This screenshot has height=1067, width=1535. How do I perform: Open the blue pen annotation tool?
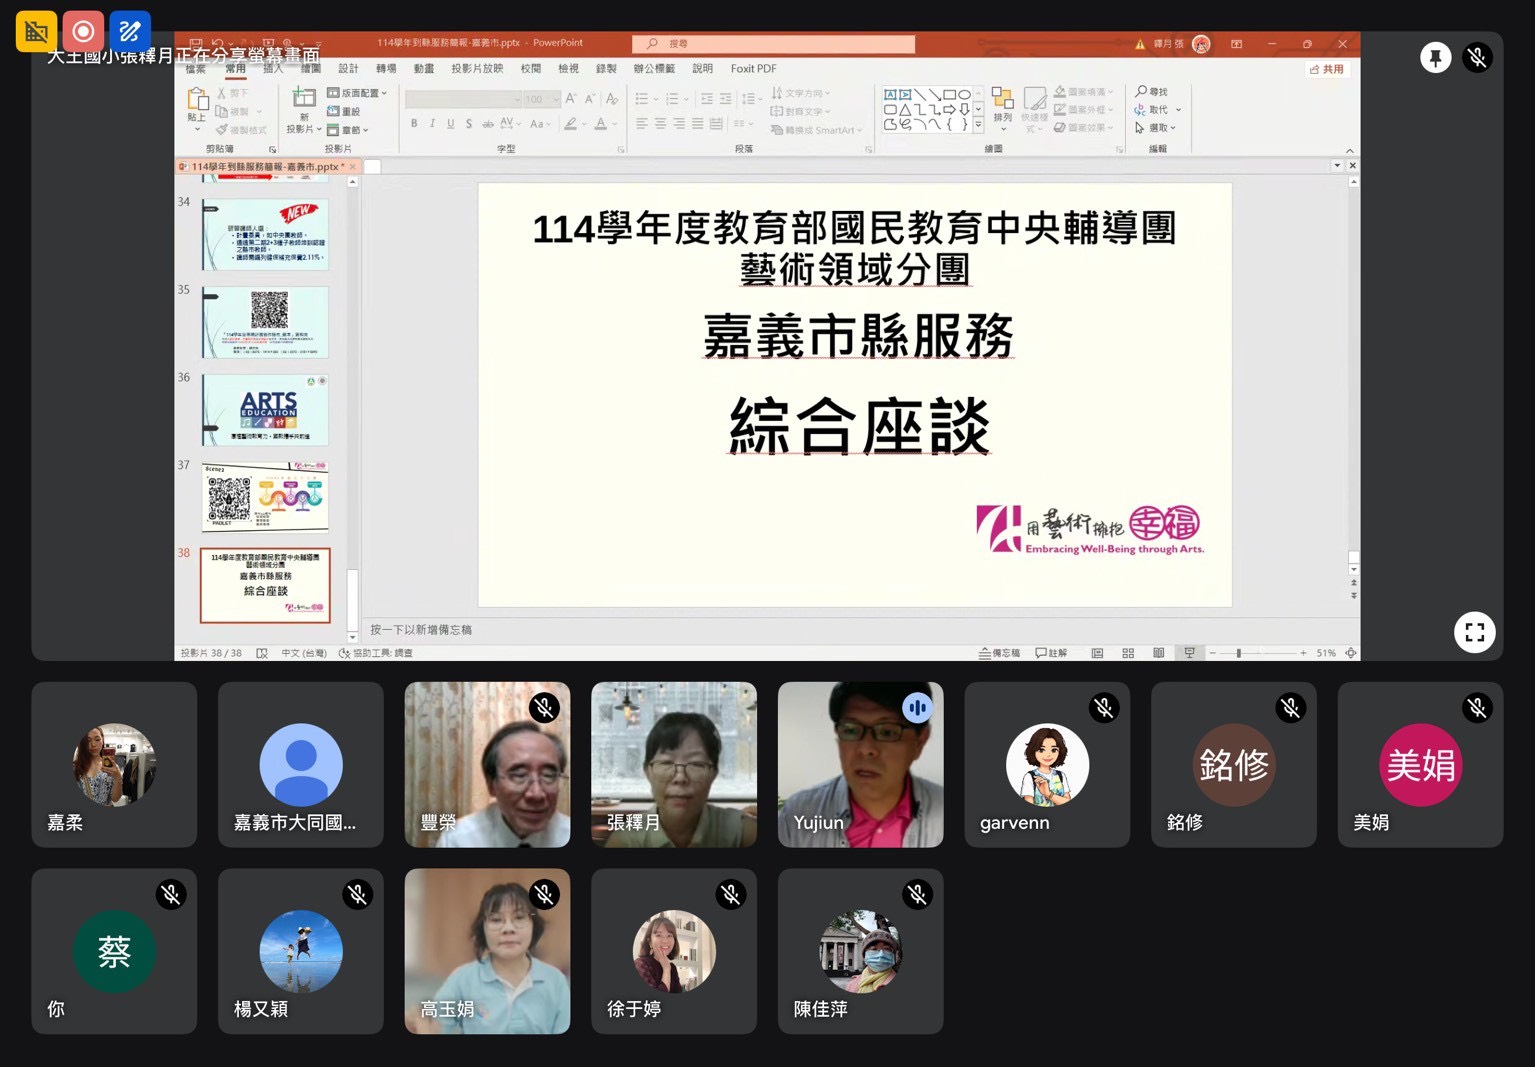coord(130,31)
